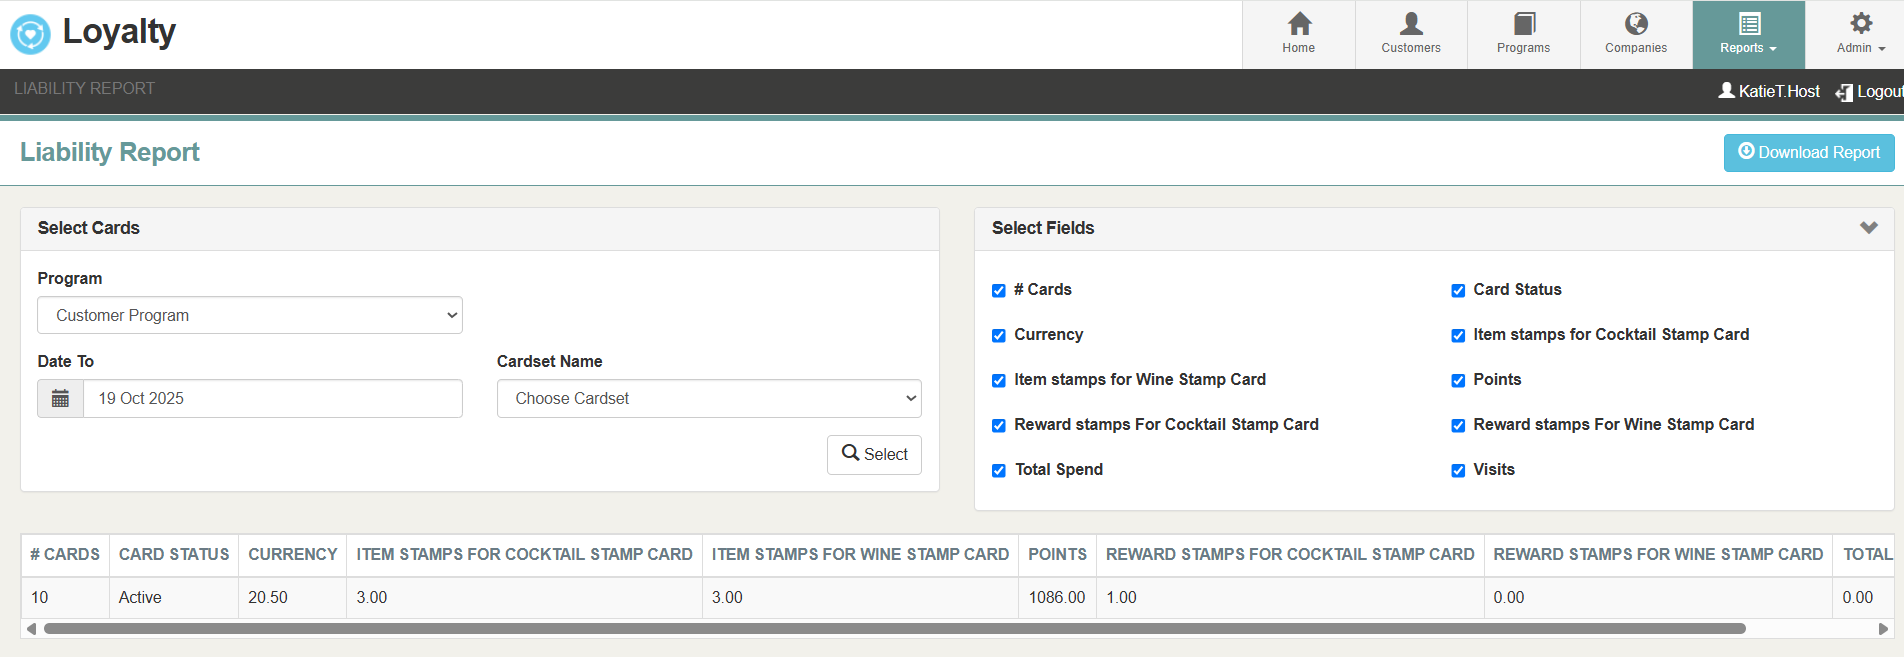Disable the Total Spend checkbox
The width and height of the screenshot is (1904, 657).
(998, 471)
